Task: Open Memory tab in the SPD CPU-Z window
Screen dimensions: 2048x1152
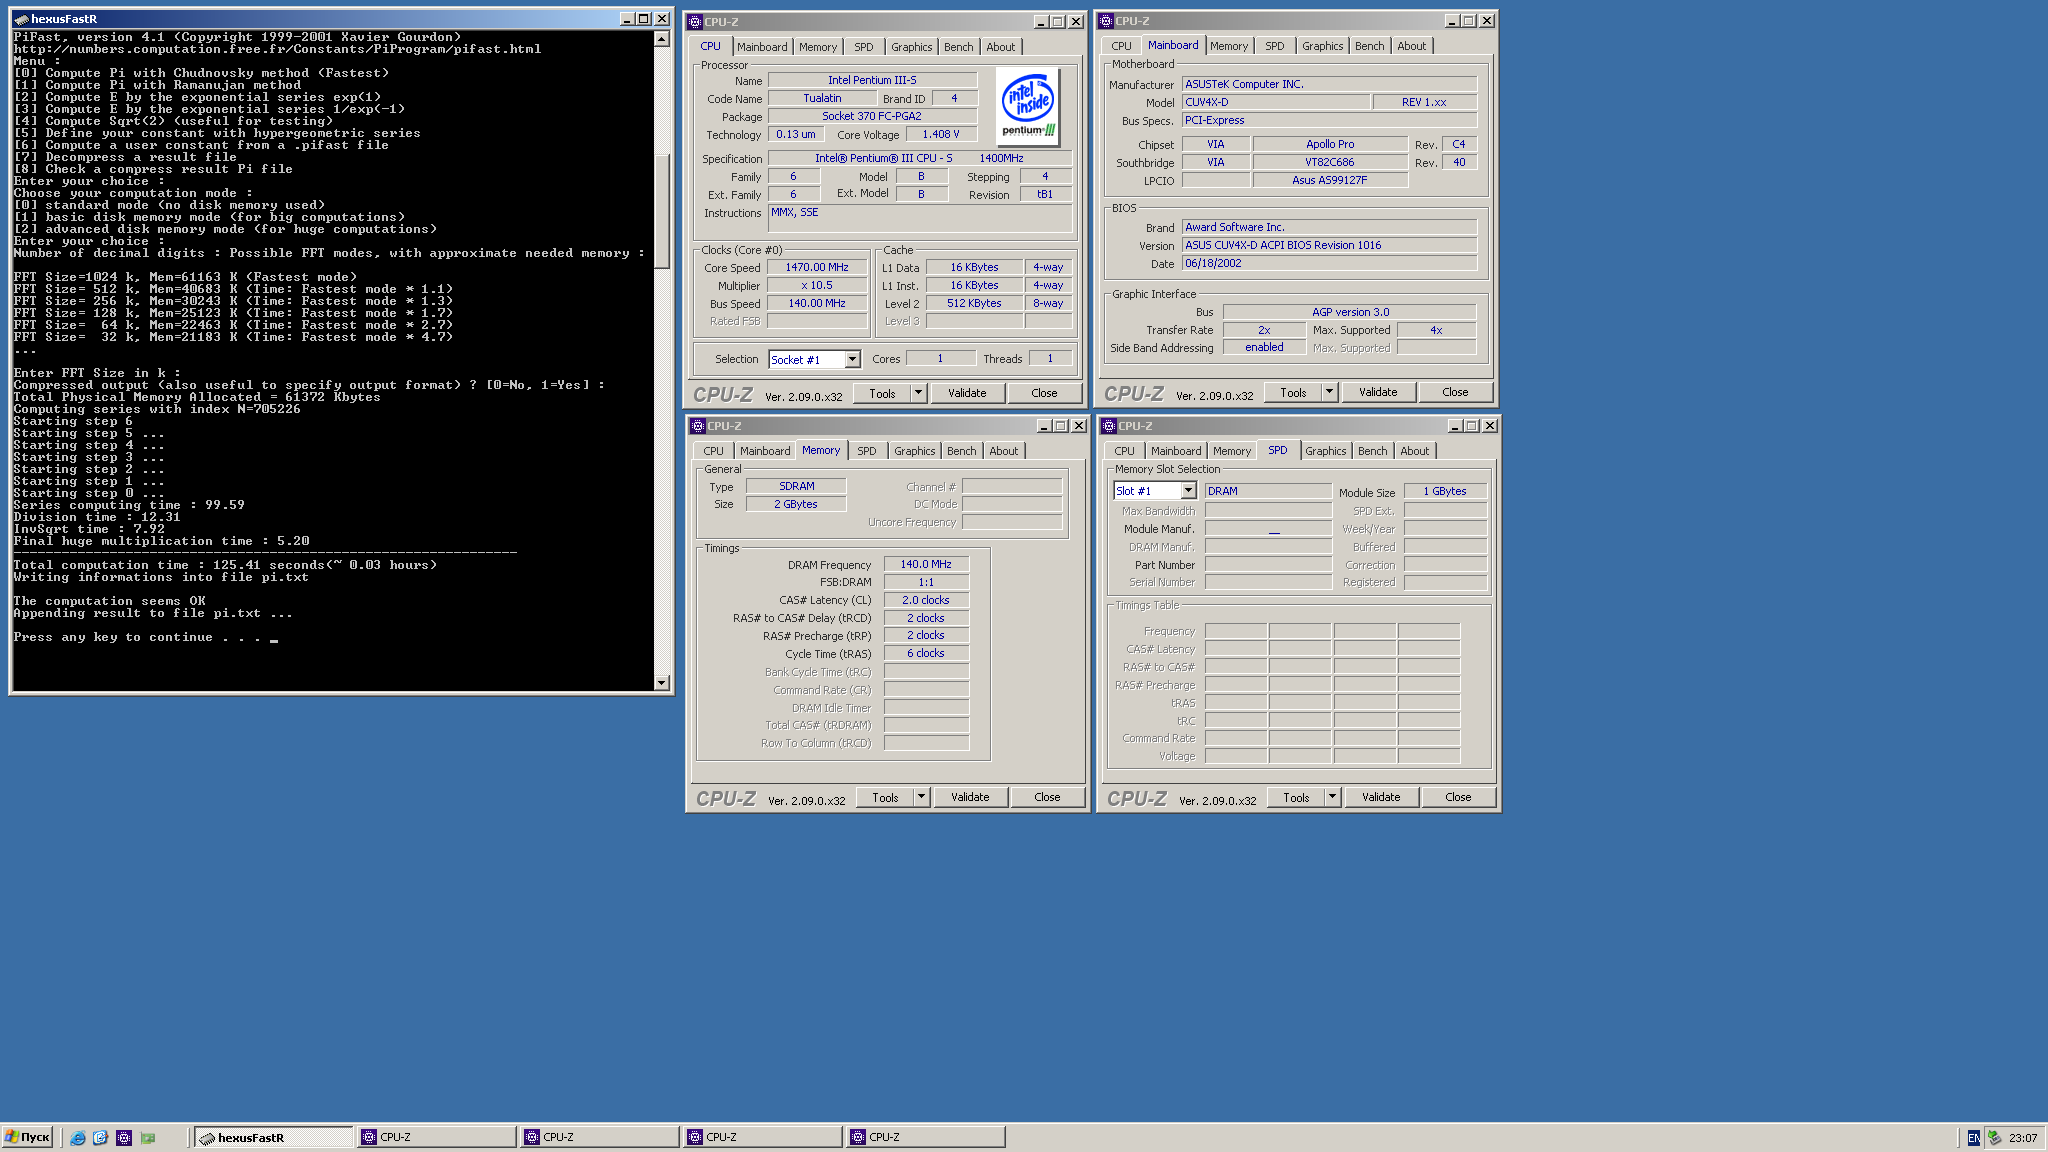Action: (x=1231, y=451)
